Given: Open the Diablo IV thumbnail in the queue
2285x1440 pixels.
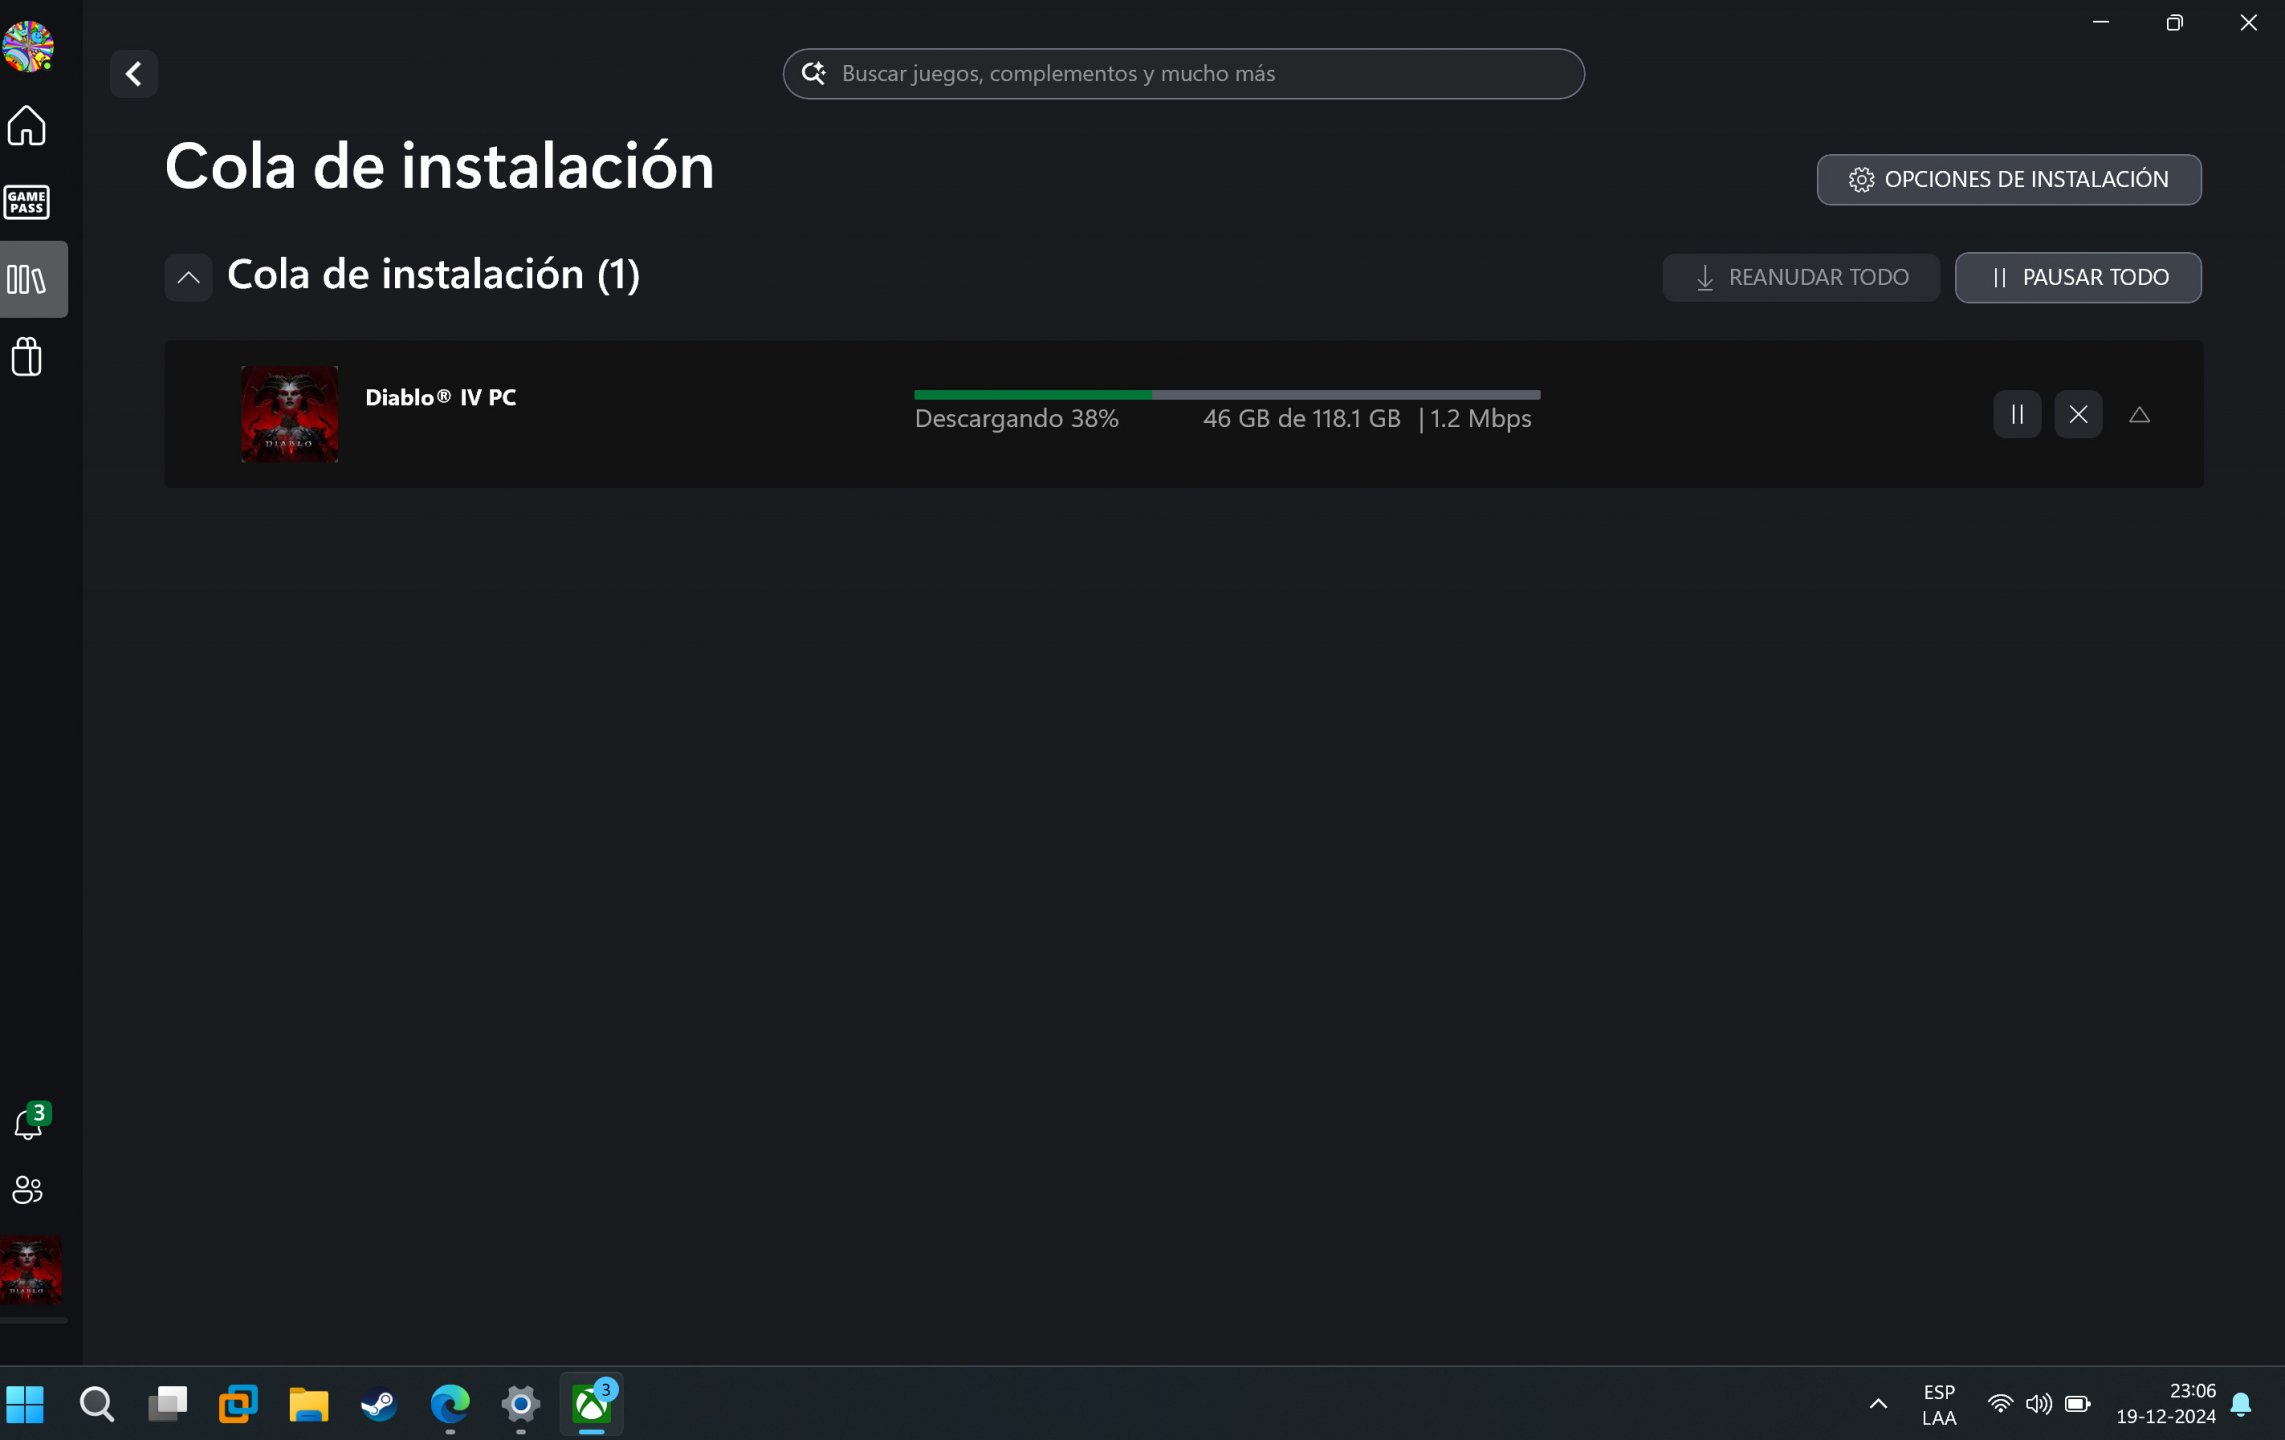Looking at the screenshot, I should [290, 414].
